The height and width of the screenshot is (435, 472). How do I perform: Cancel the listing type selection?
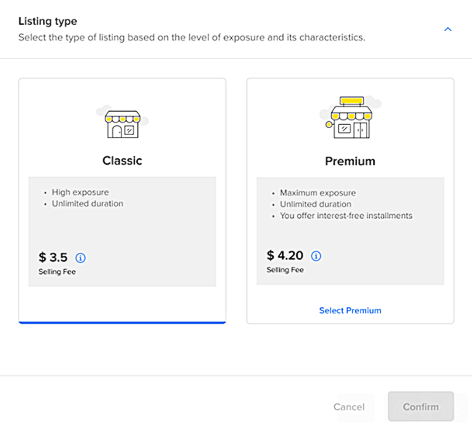click(349, 407)
